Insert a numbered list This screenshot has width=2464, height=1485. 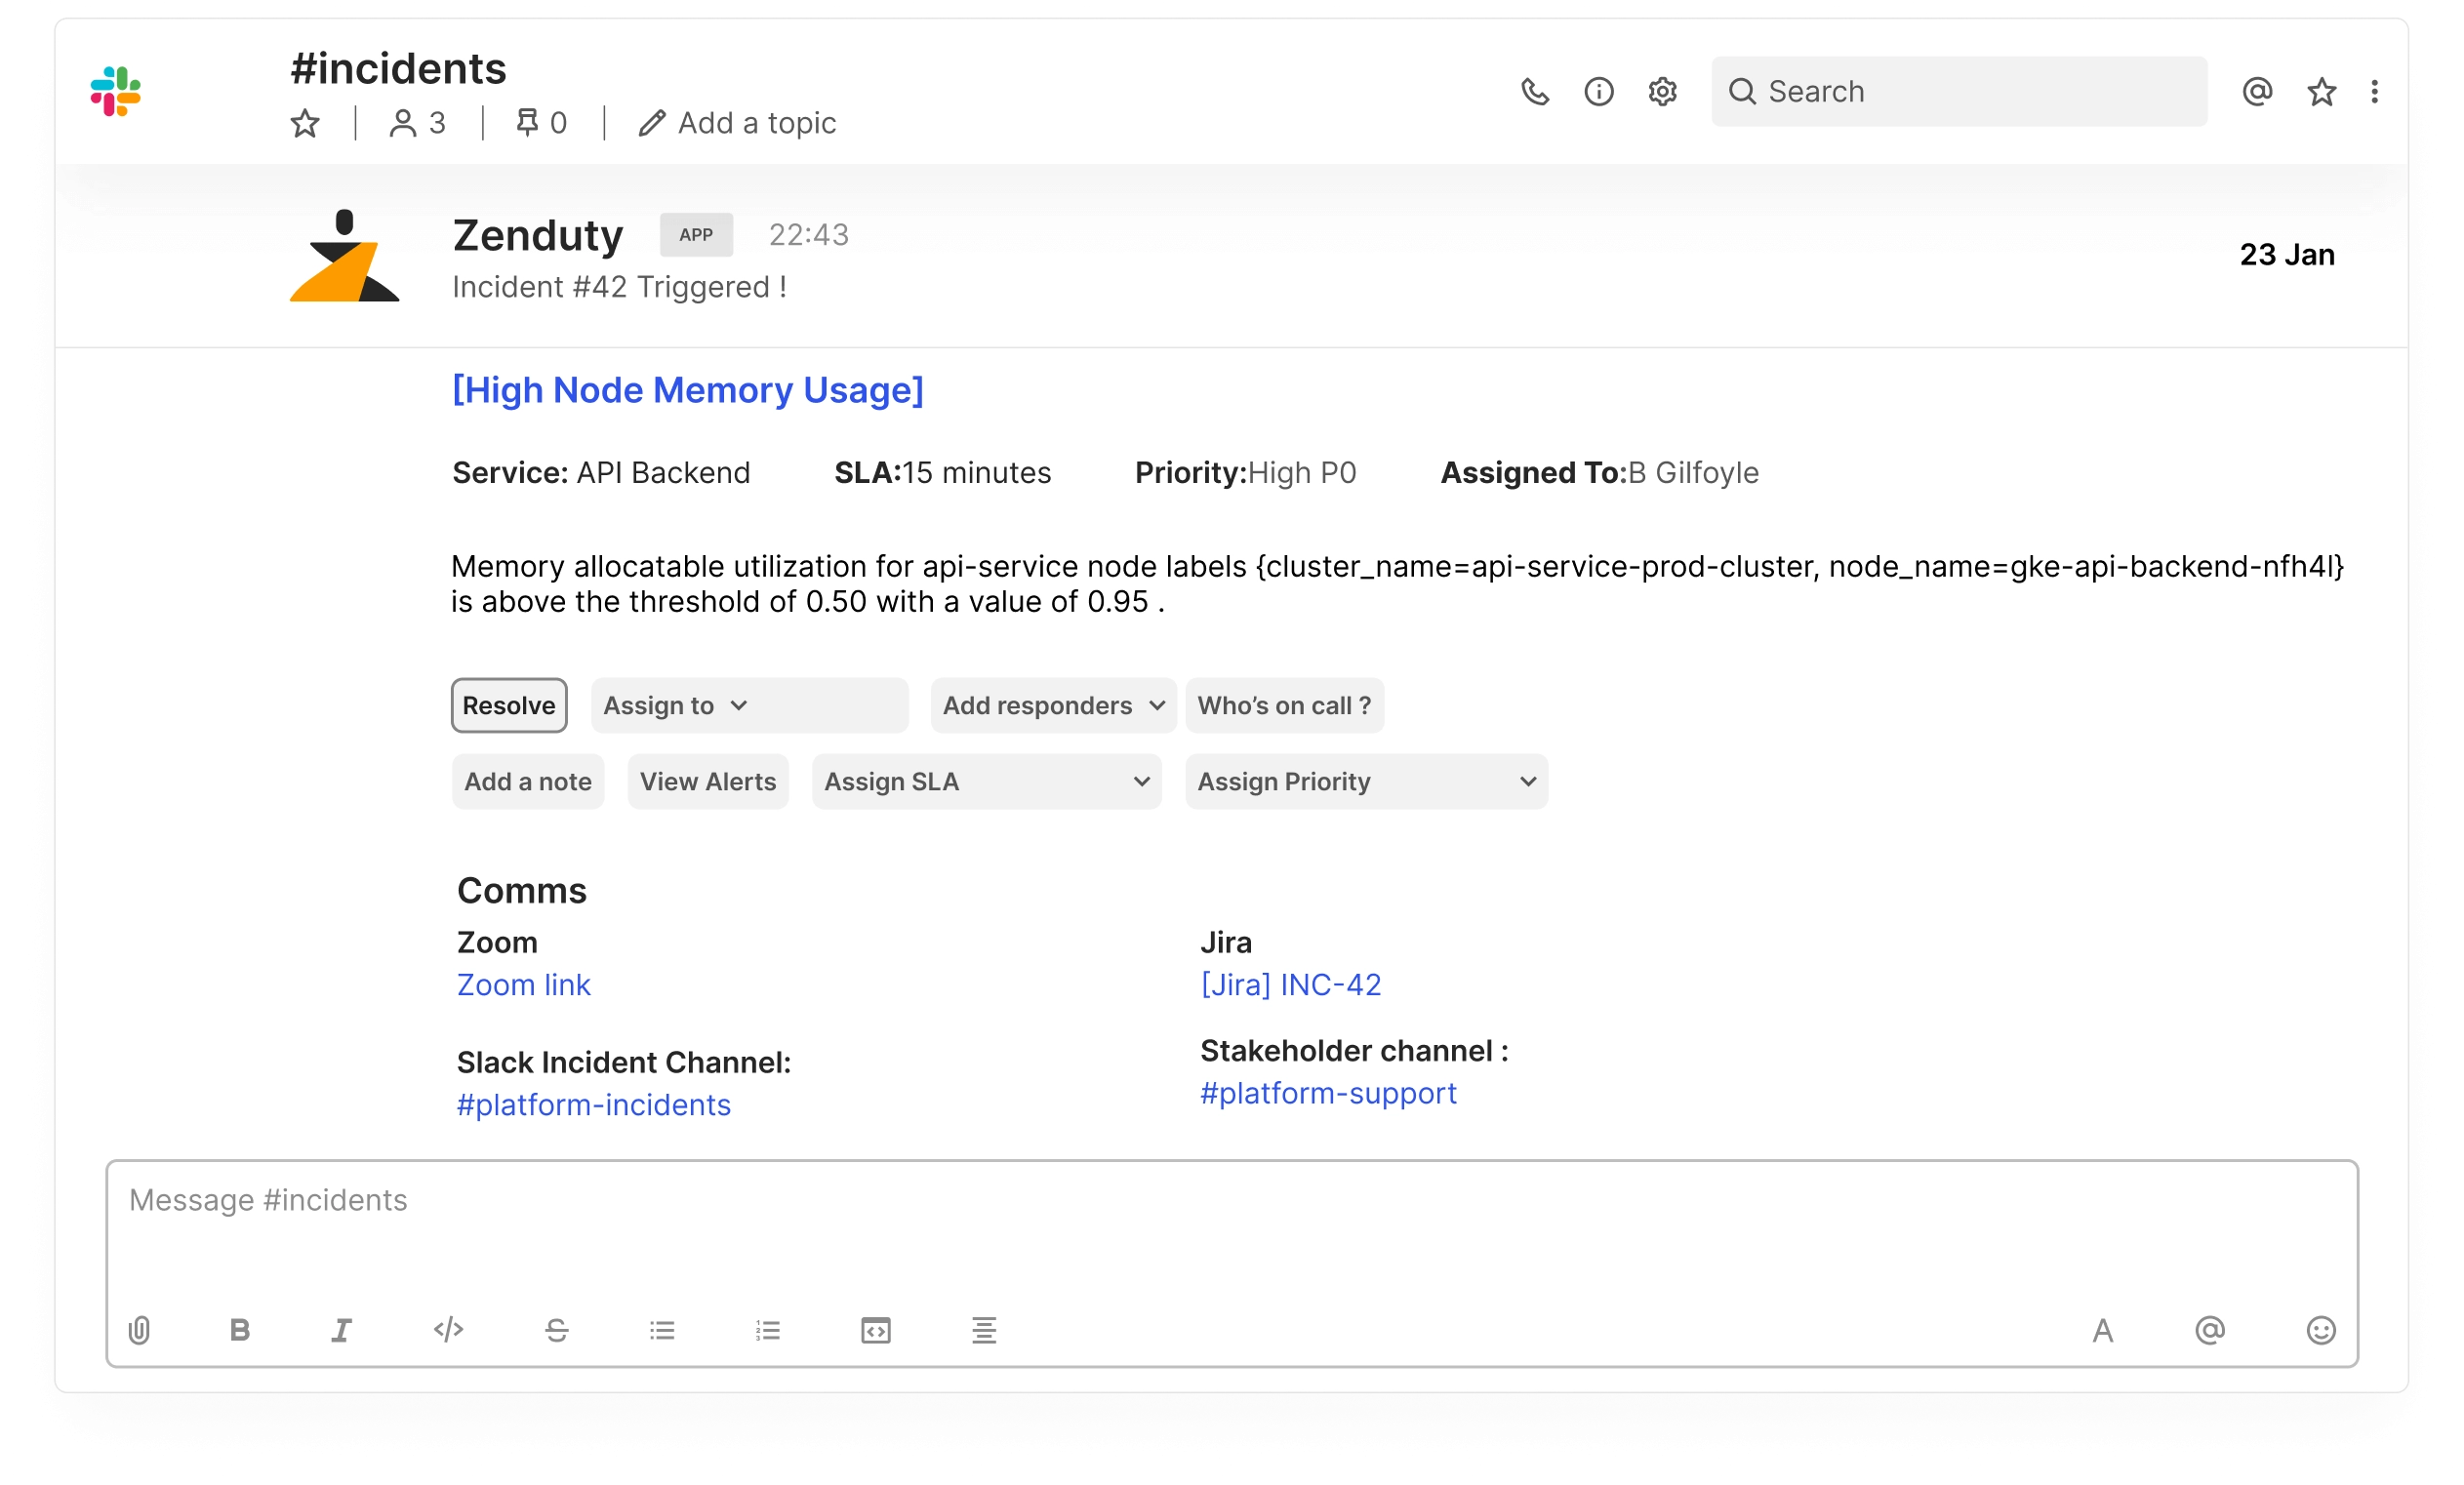(x=768, y=1330)
